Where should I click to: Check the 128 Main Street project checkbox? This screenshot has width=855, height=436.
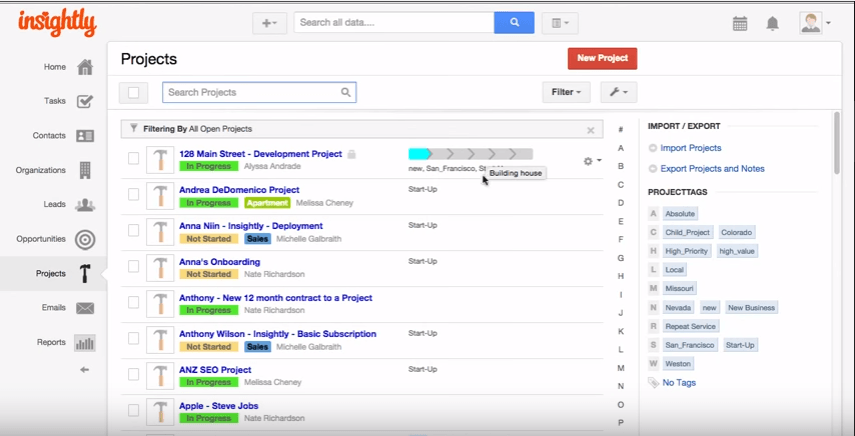[x=134, y=159]
